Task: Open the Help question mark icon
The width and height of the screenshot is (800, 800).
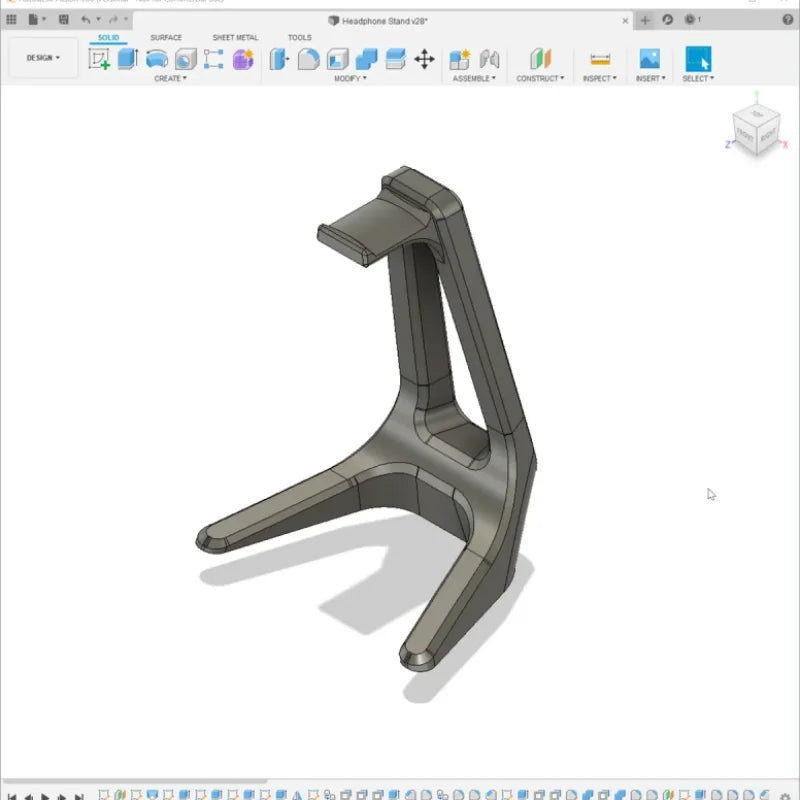Action: point(787,20)
